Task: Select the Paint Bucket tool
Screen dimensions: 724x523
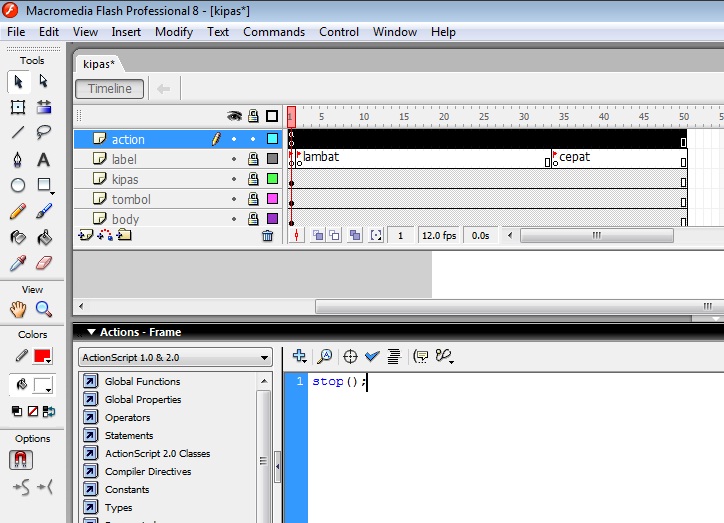Action: click(44, 237)
